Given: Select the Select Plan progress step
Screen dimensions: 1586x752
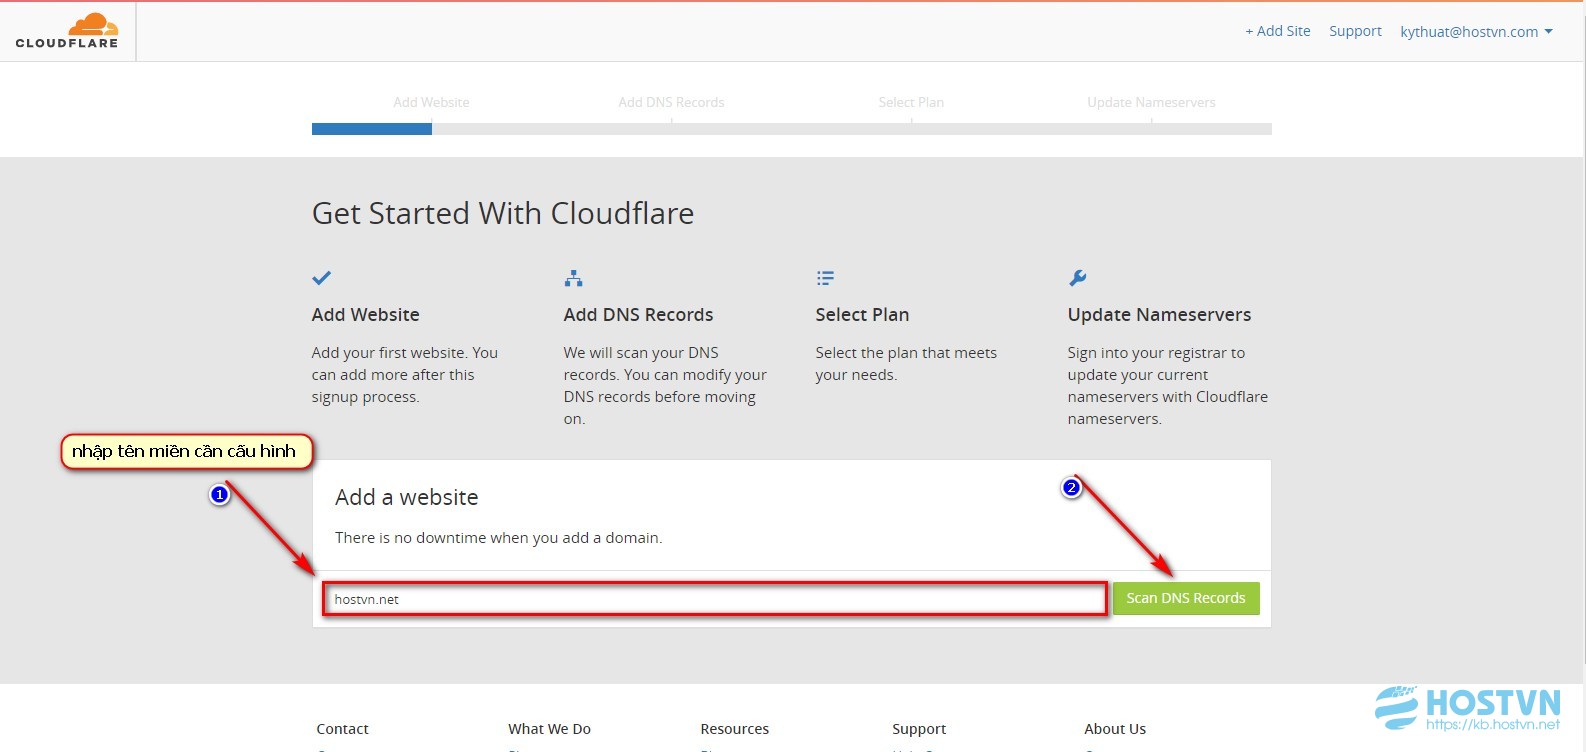Looking at the screenshot, I should [911, 102].
